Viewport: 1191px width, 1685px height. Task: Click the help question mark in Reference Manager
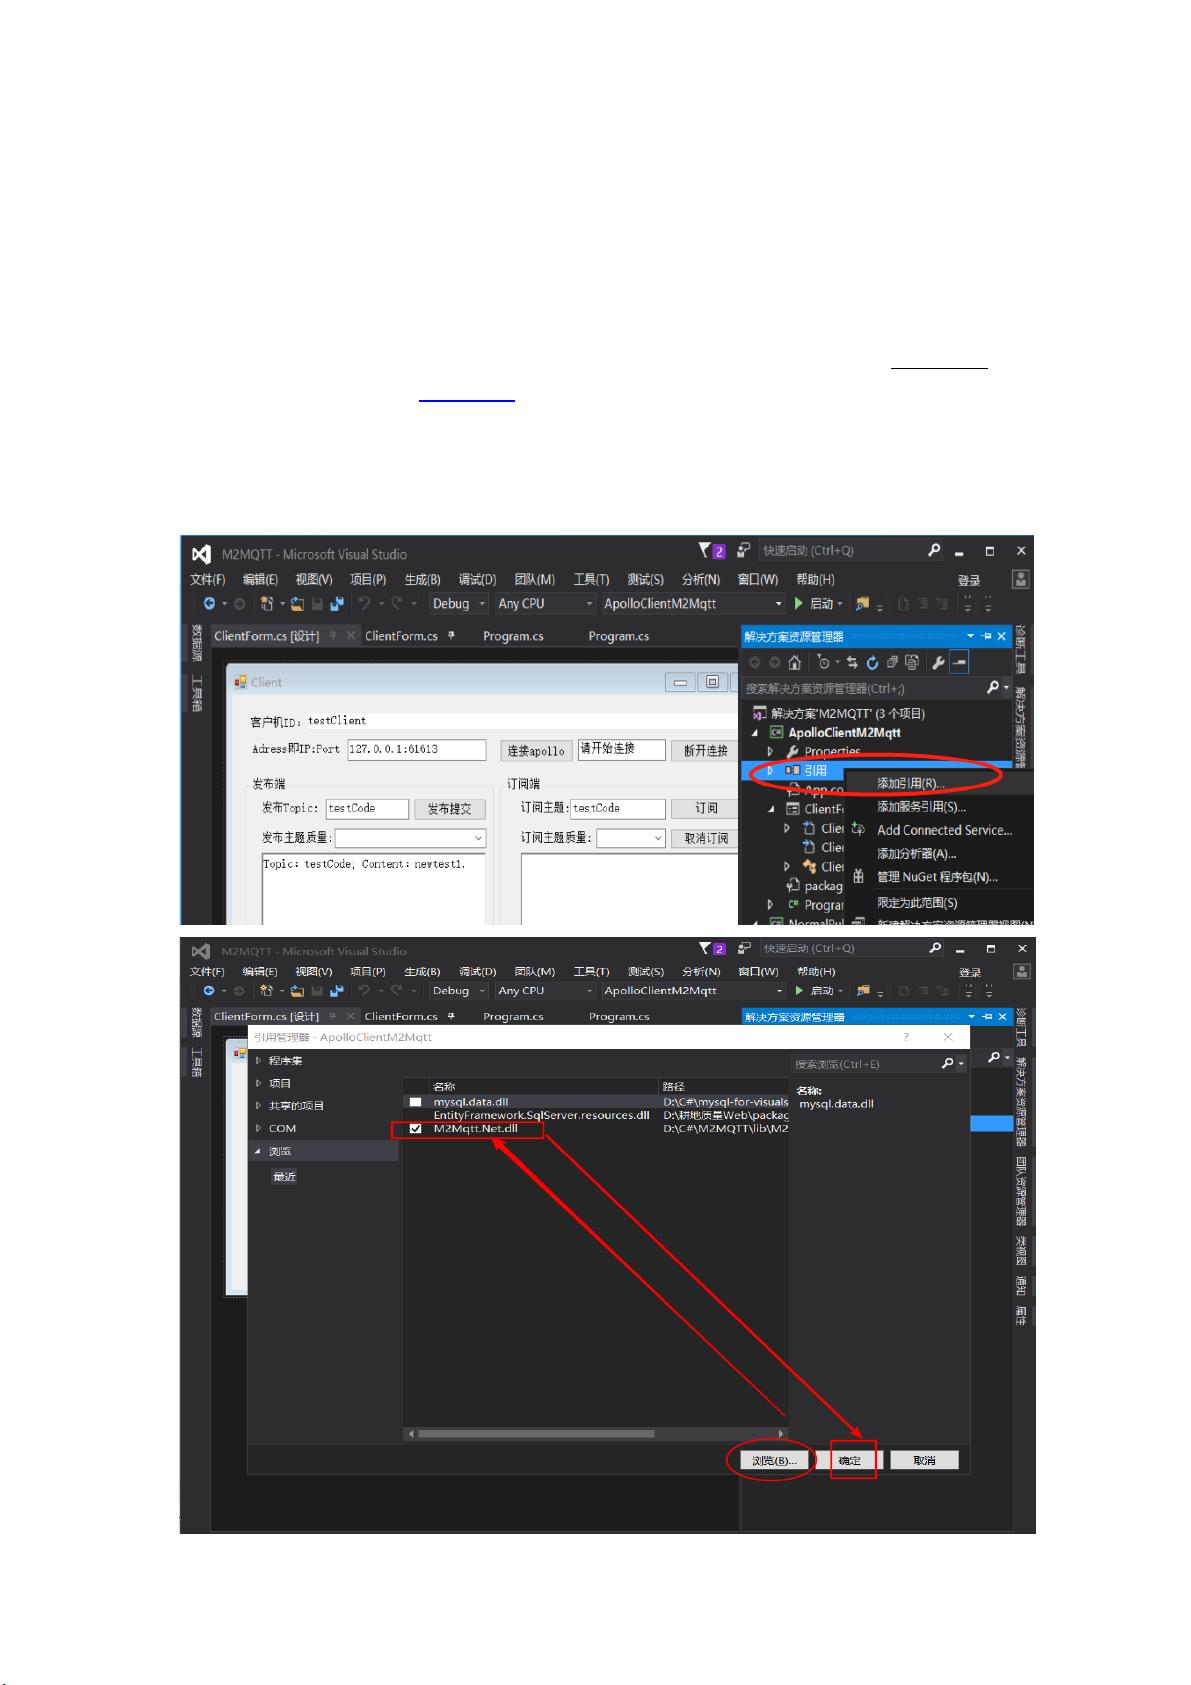click(906, 1037)
